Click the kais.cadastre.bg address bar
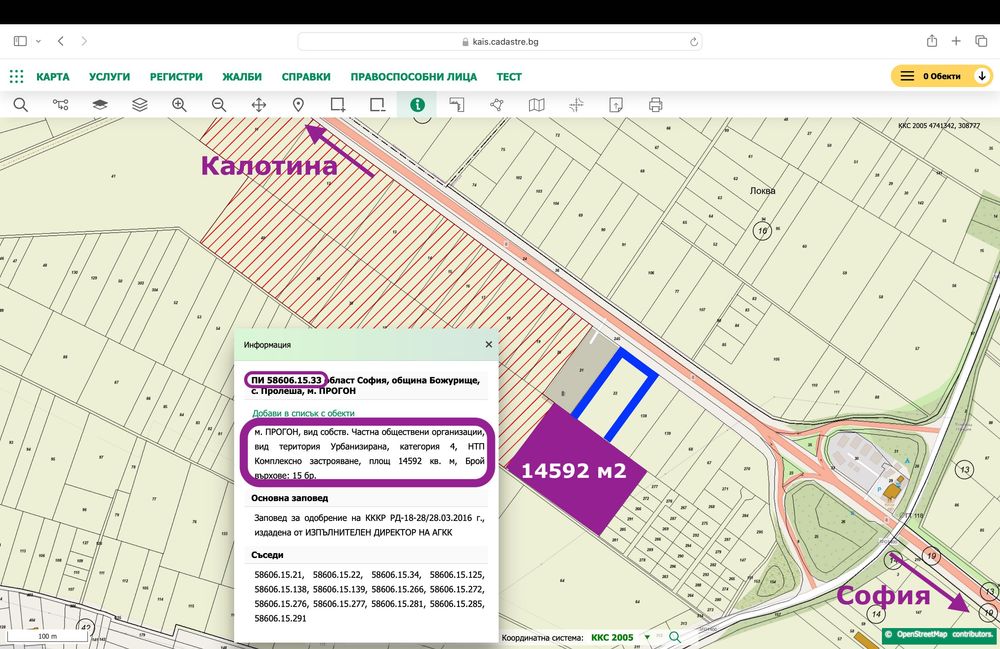Viewport: 1000px width, 649px height. [500, 42]
